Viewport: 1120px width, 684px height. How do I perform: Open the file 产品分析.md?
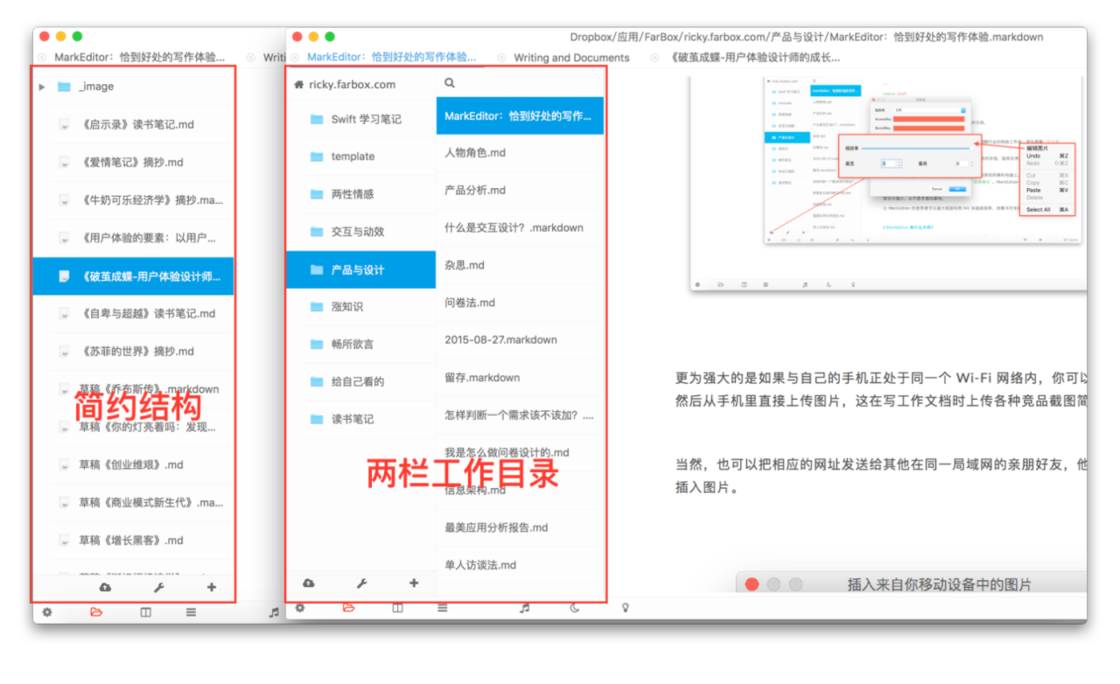520,191
